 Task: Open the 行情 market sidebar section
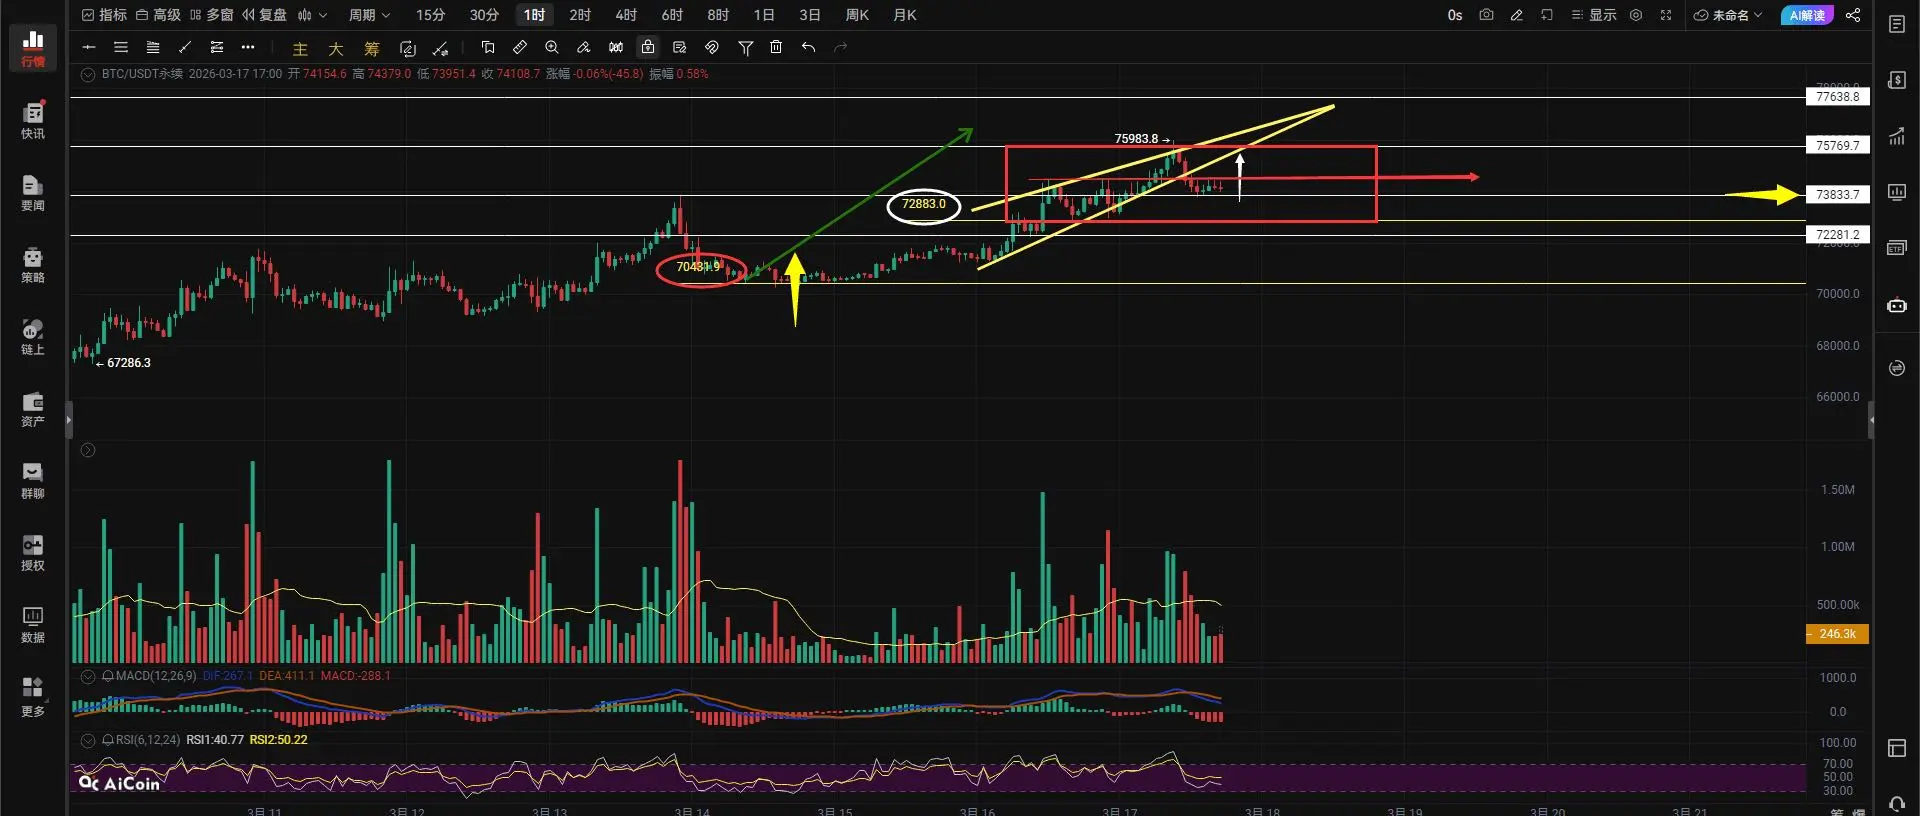pos(33,49)
